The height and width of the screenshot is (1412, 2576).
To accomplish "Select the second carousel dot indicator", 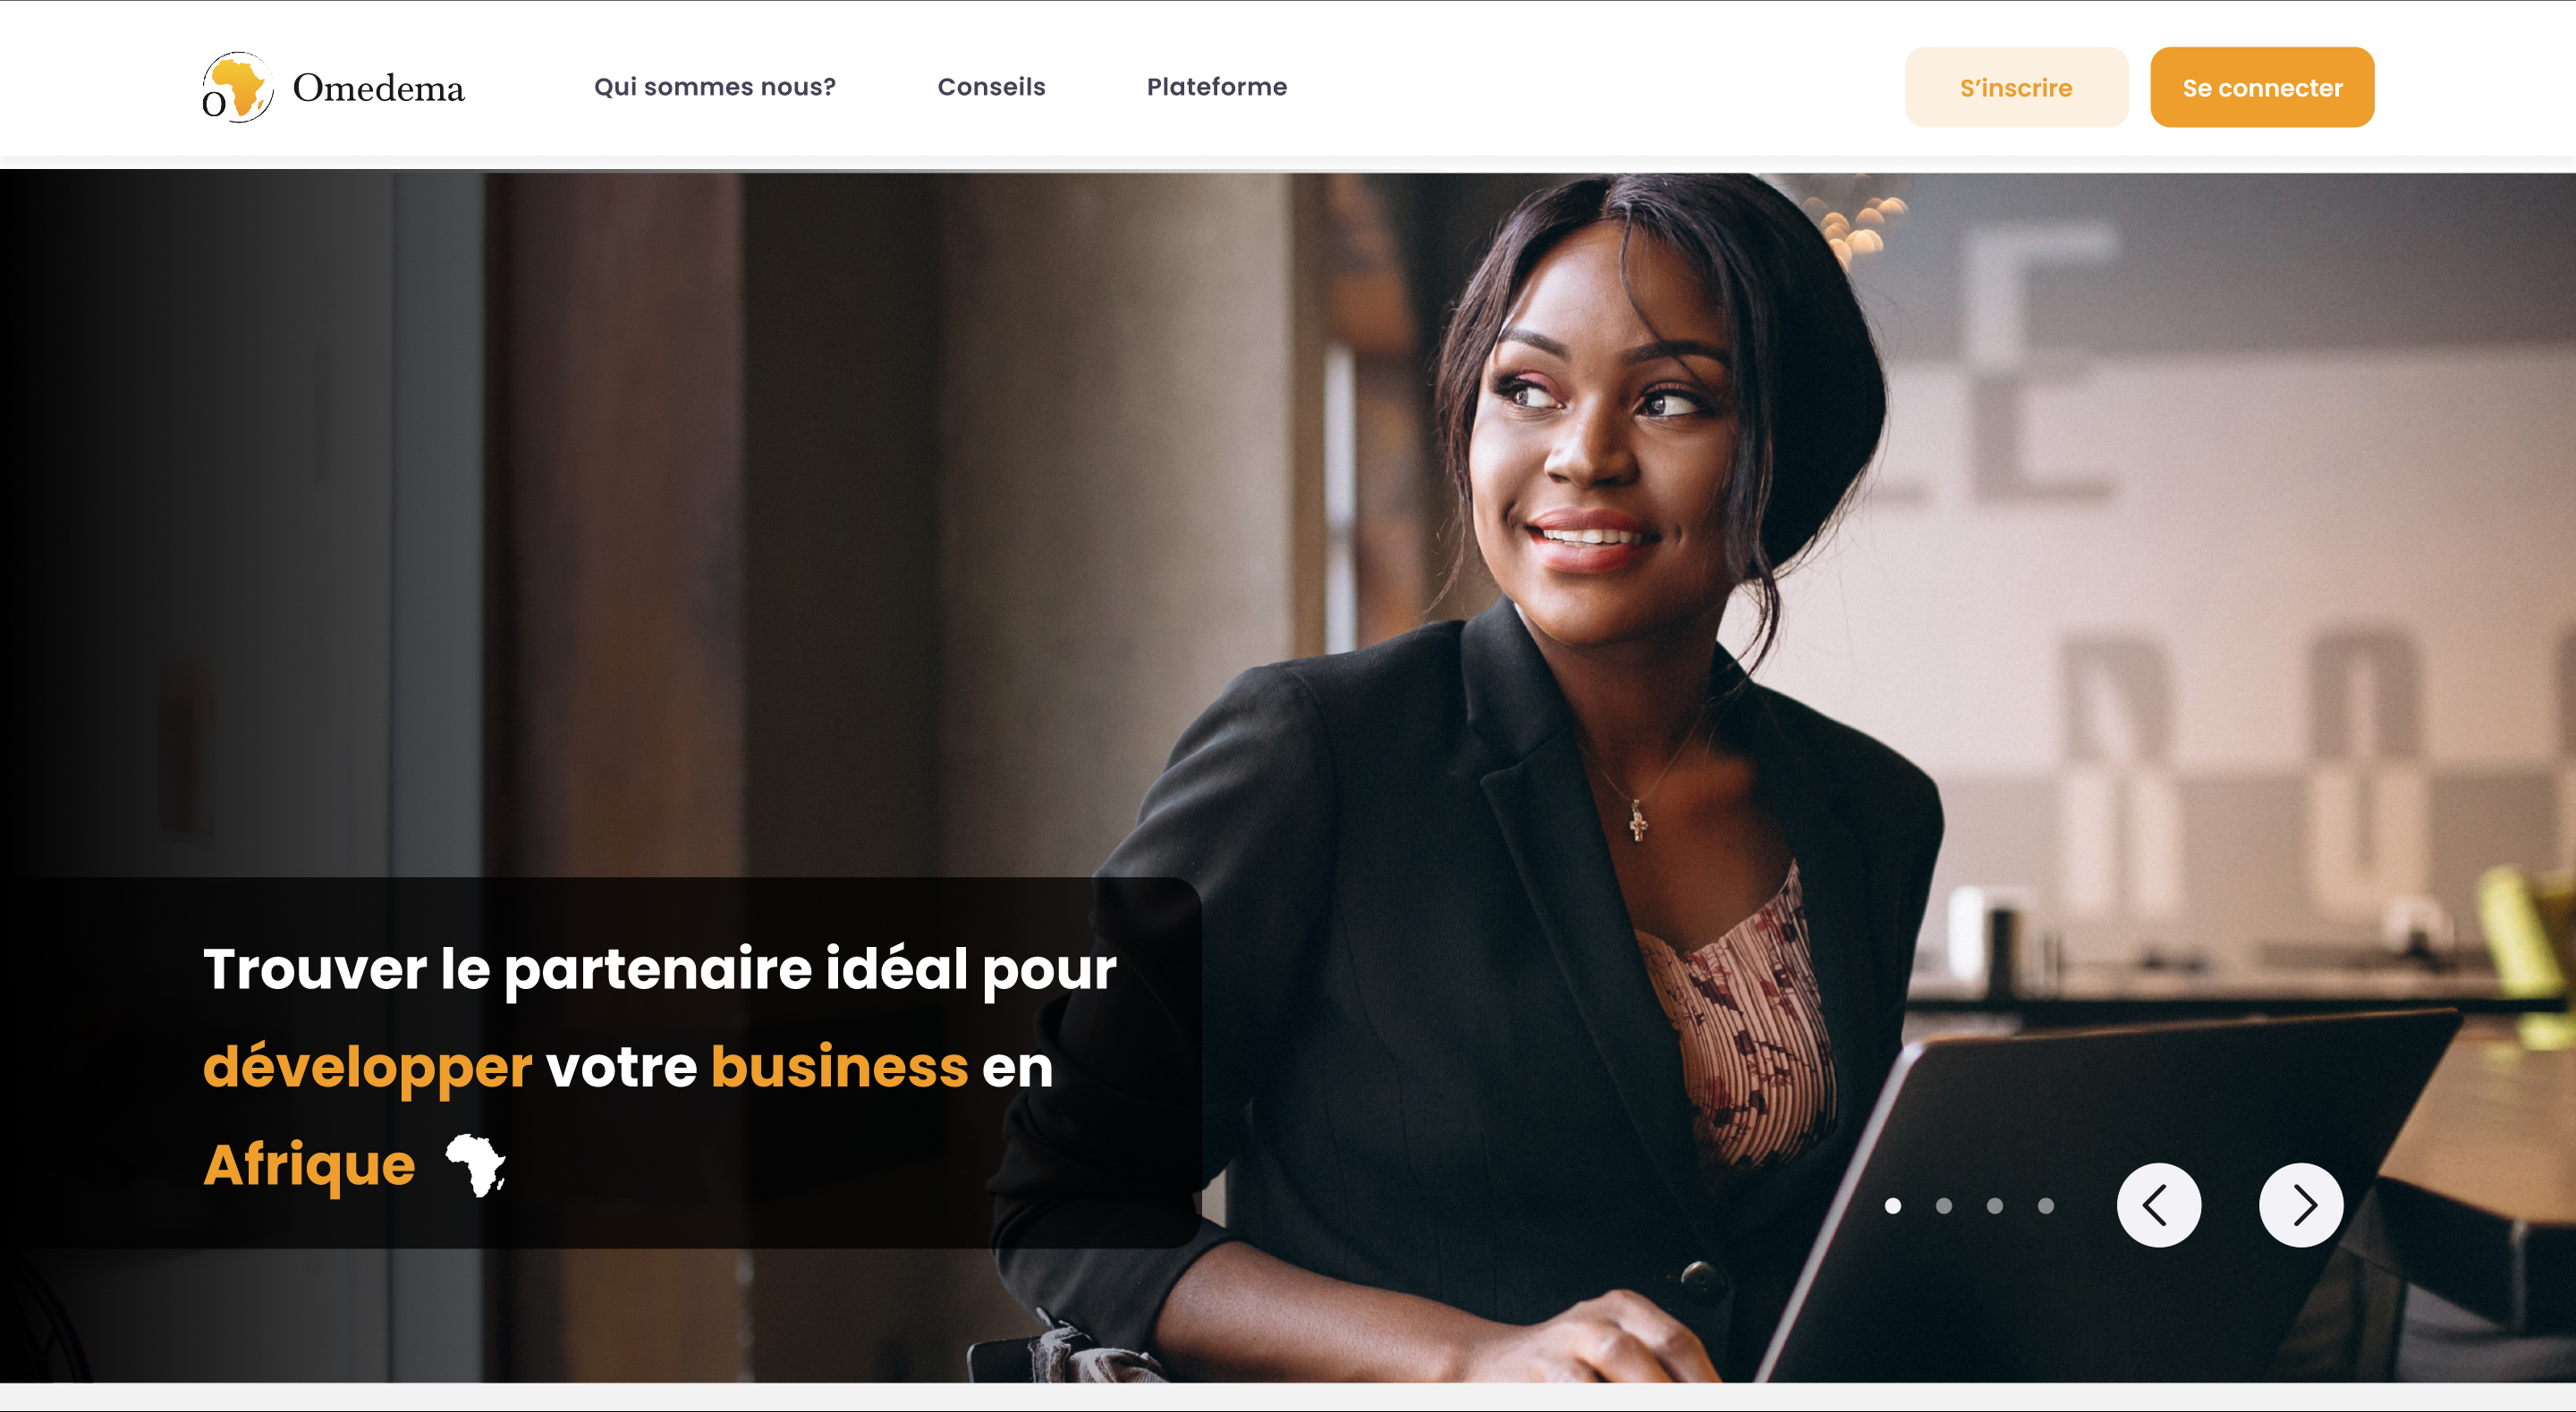I will (1943, 1205).
